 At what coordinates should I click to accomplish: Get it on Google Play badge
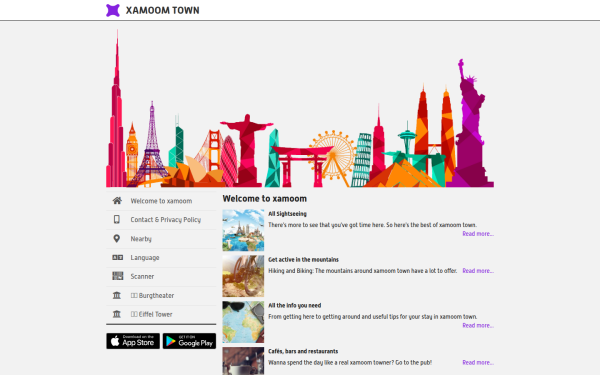pyautogui.click(x=189, y=341)
